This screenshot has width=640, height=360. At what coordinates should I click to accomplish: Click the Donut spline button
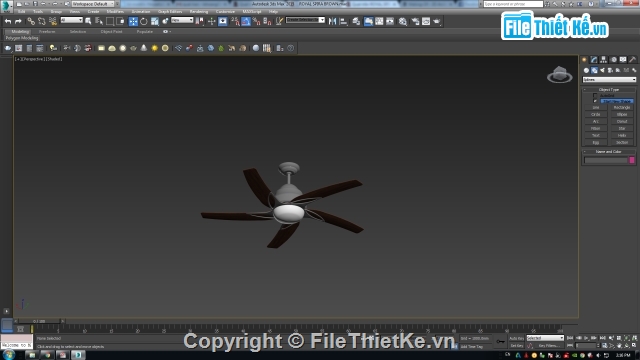point(622,121)
